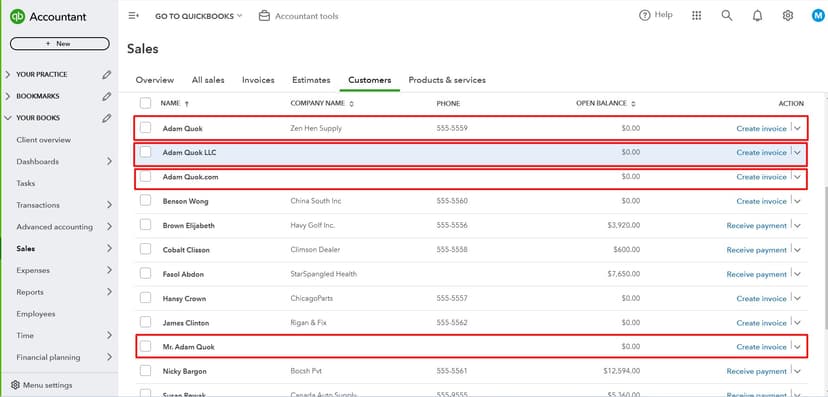Open Hansy Crown customer name
This screenshot has width=828, height=397.
click(184, 298)
